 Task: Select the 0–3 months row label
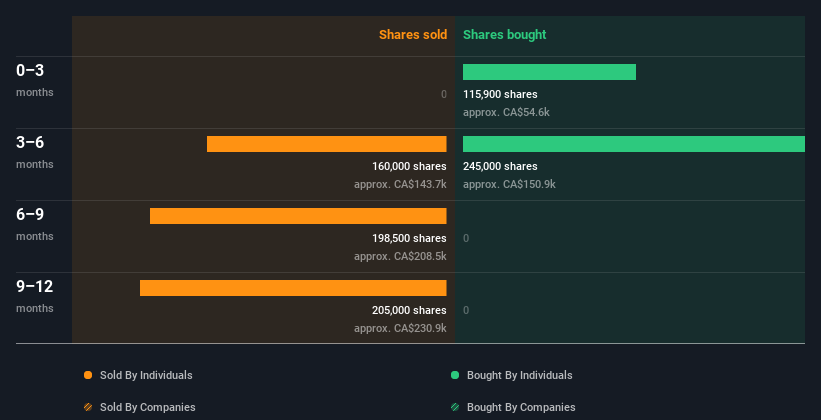coord(31,70)
